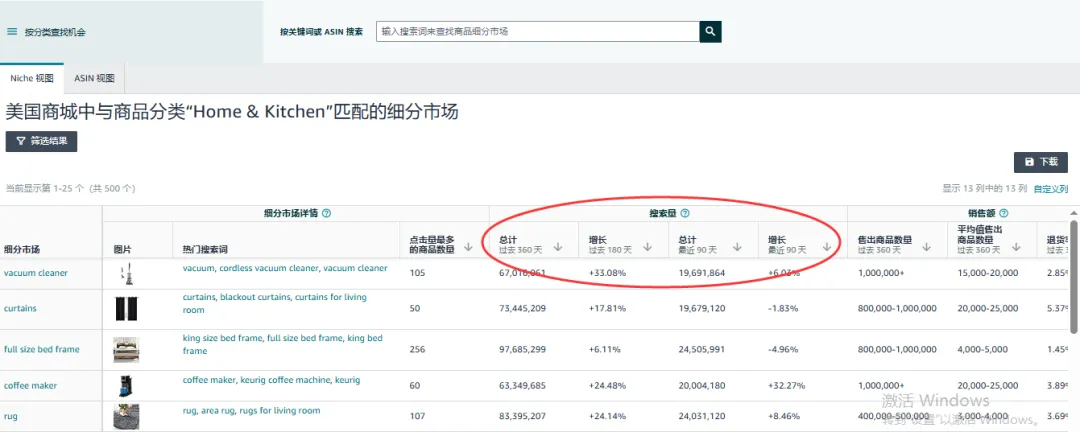This screenshot has width=1080, height=432.
Task: Sort by 增长 最近90天 arrow
Action: [827, 246]
